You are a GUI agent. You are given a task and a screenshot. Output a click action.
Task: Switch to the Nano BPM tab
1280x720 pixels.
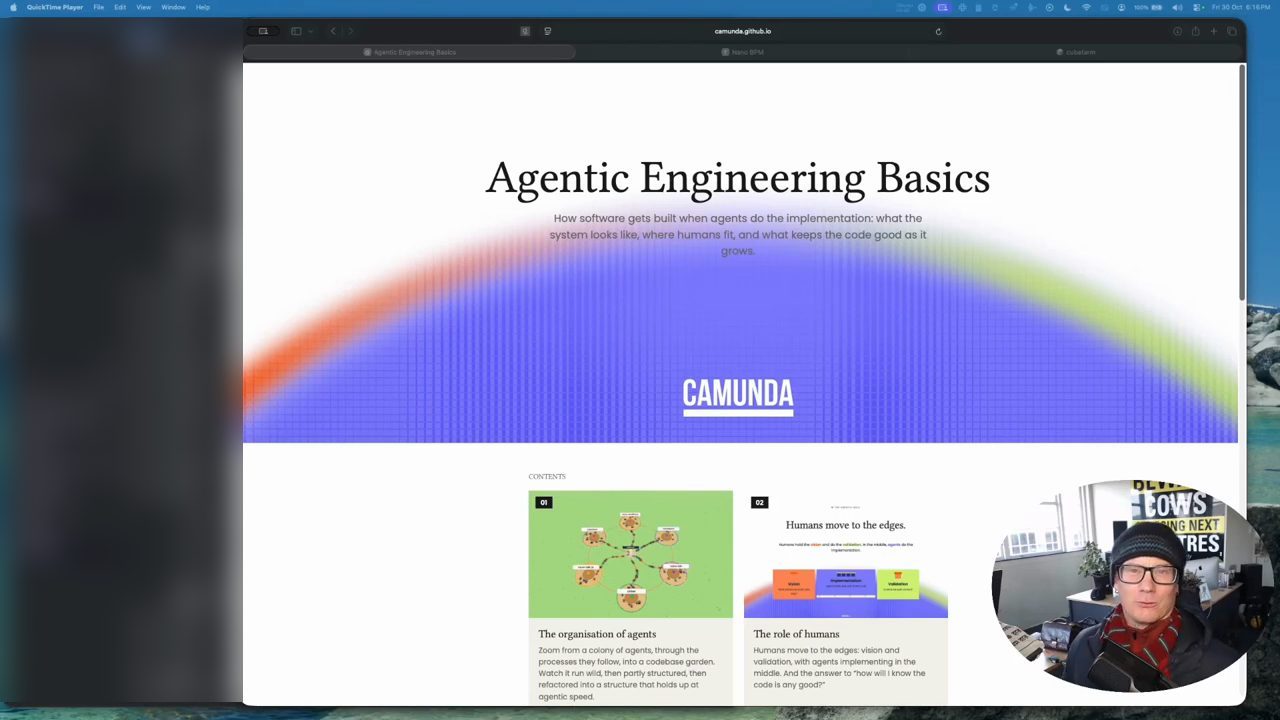(x=742, y=52)
